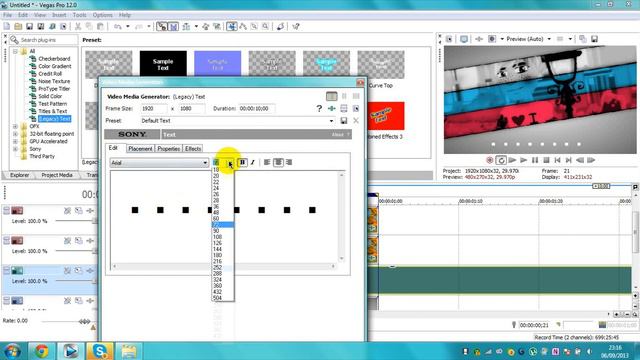Image resolution: width=640 pixels, height=360 pixels.
Task: Click the Cut scissors toolbar icon
Action: [78, 27]
